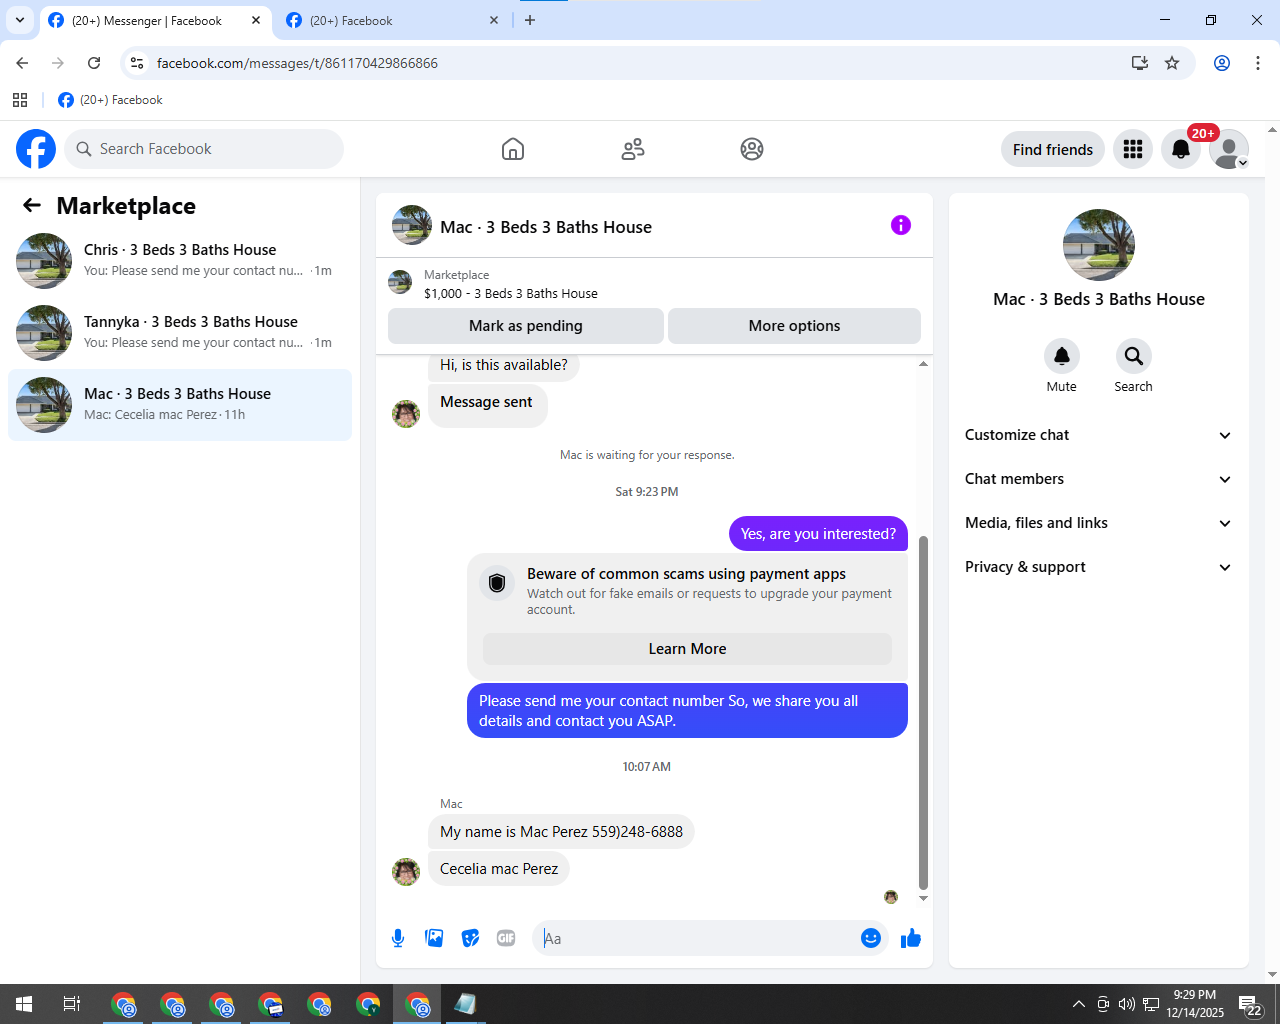Send a thumbs-up like

pyautogui.click(x=911, y=938)
